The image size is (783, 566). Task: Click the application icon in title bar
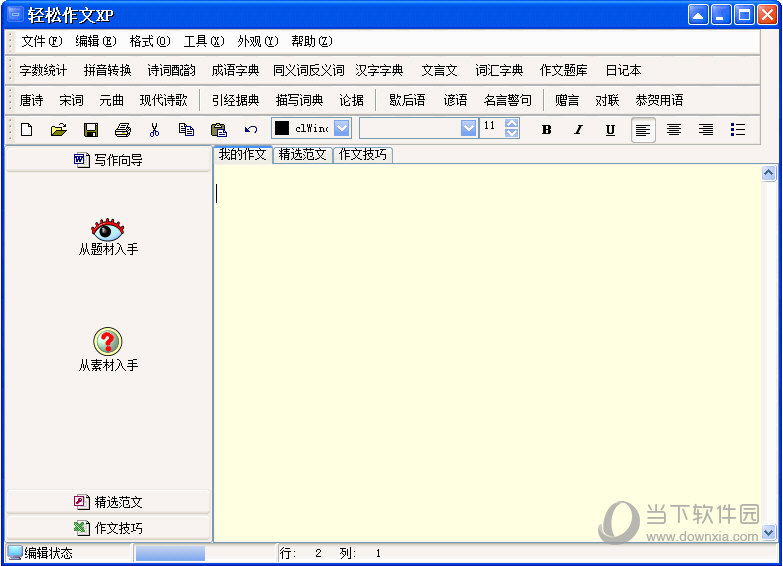tap(15, 14)
